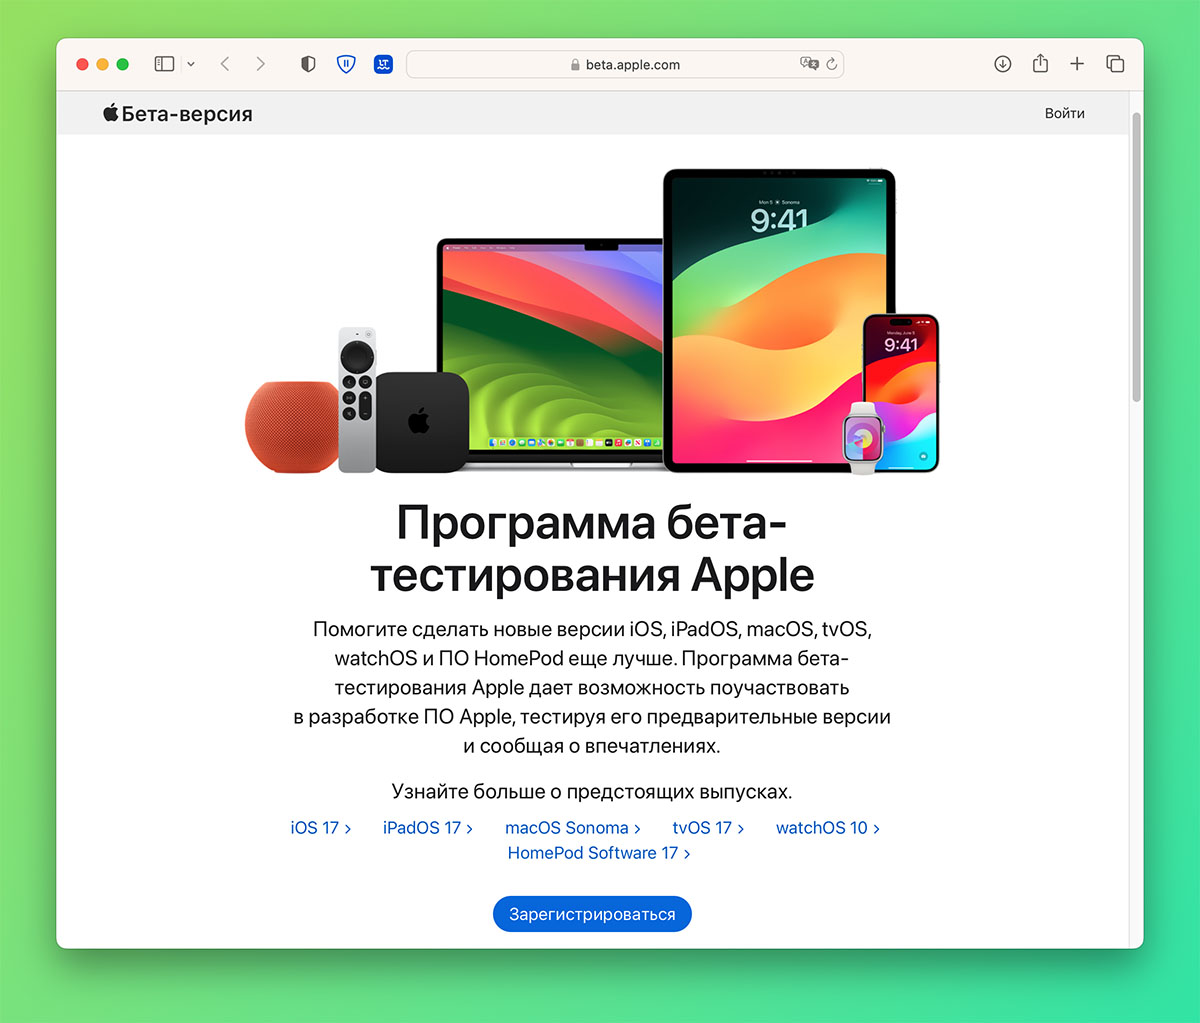Click the beta.apple.com address bar
This screenshot has height=1023, width=1200.
(625, 64)
